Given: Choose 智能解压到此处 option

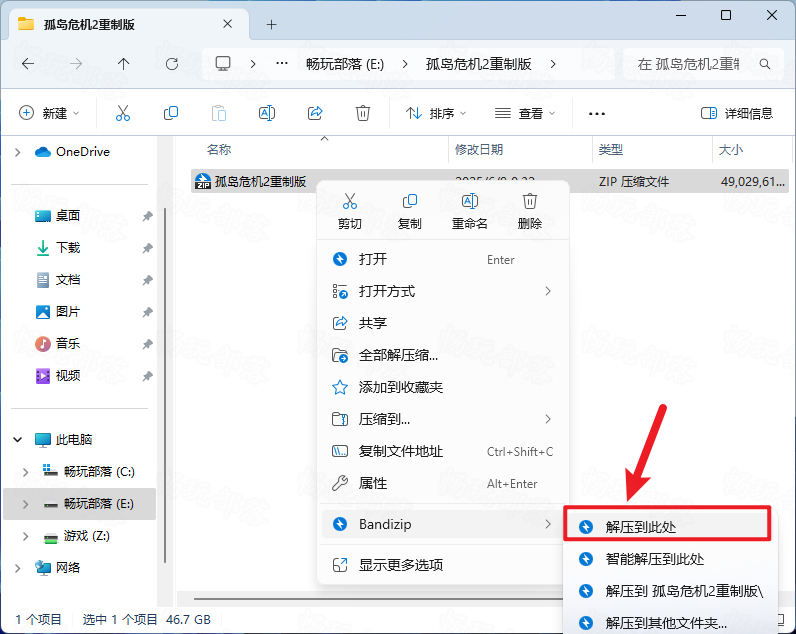Looking at the screenshot, I should 671,559.
